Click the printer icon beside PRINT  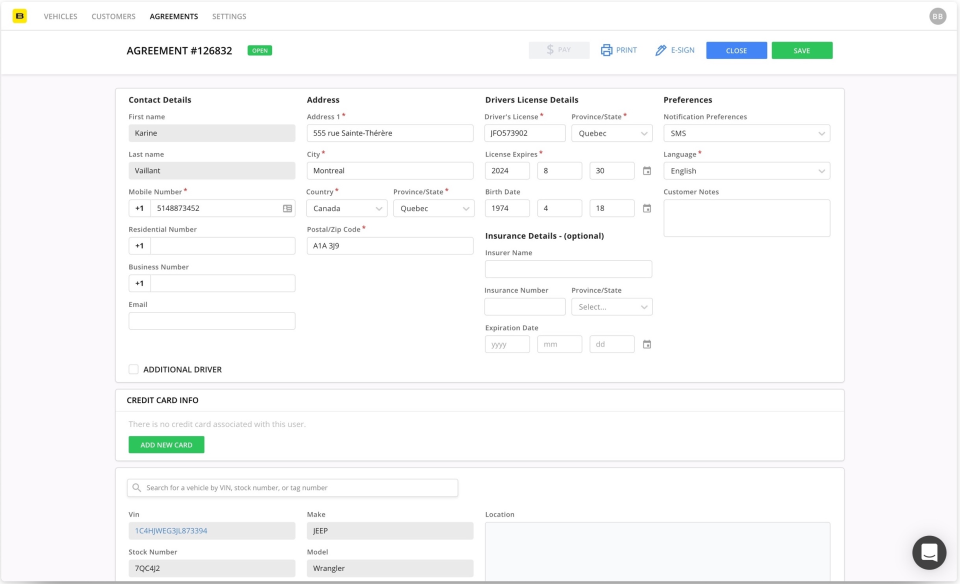point(606,50)
